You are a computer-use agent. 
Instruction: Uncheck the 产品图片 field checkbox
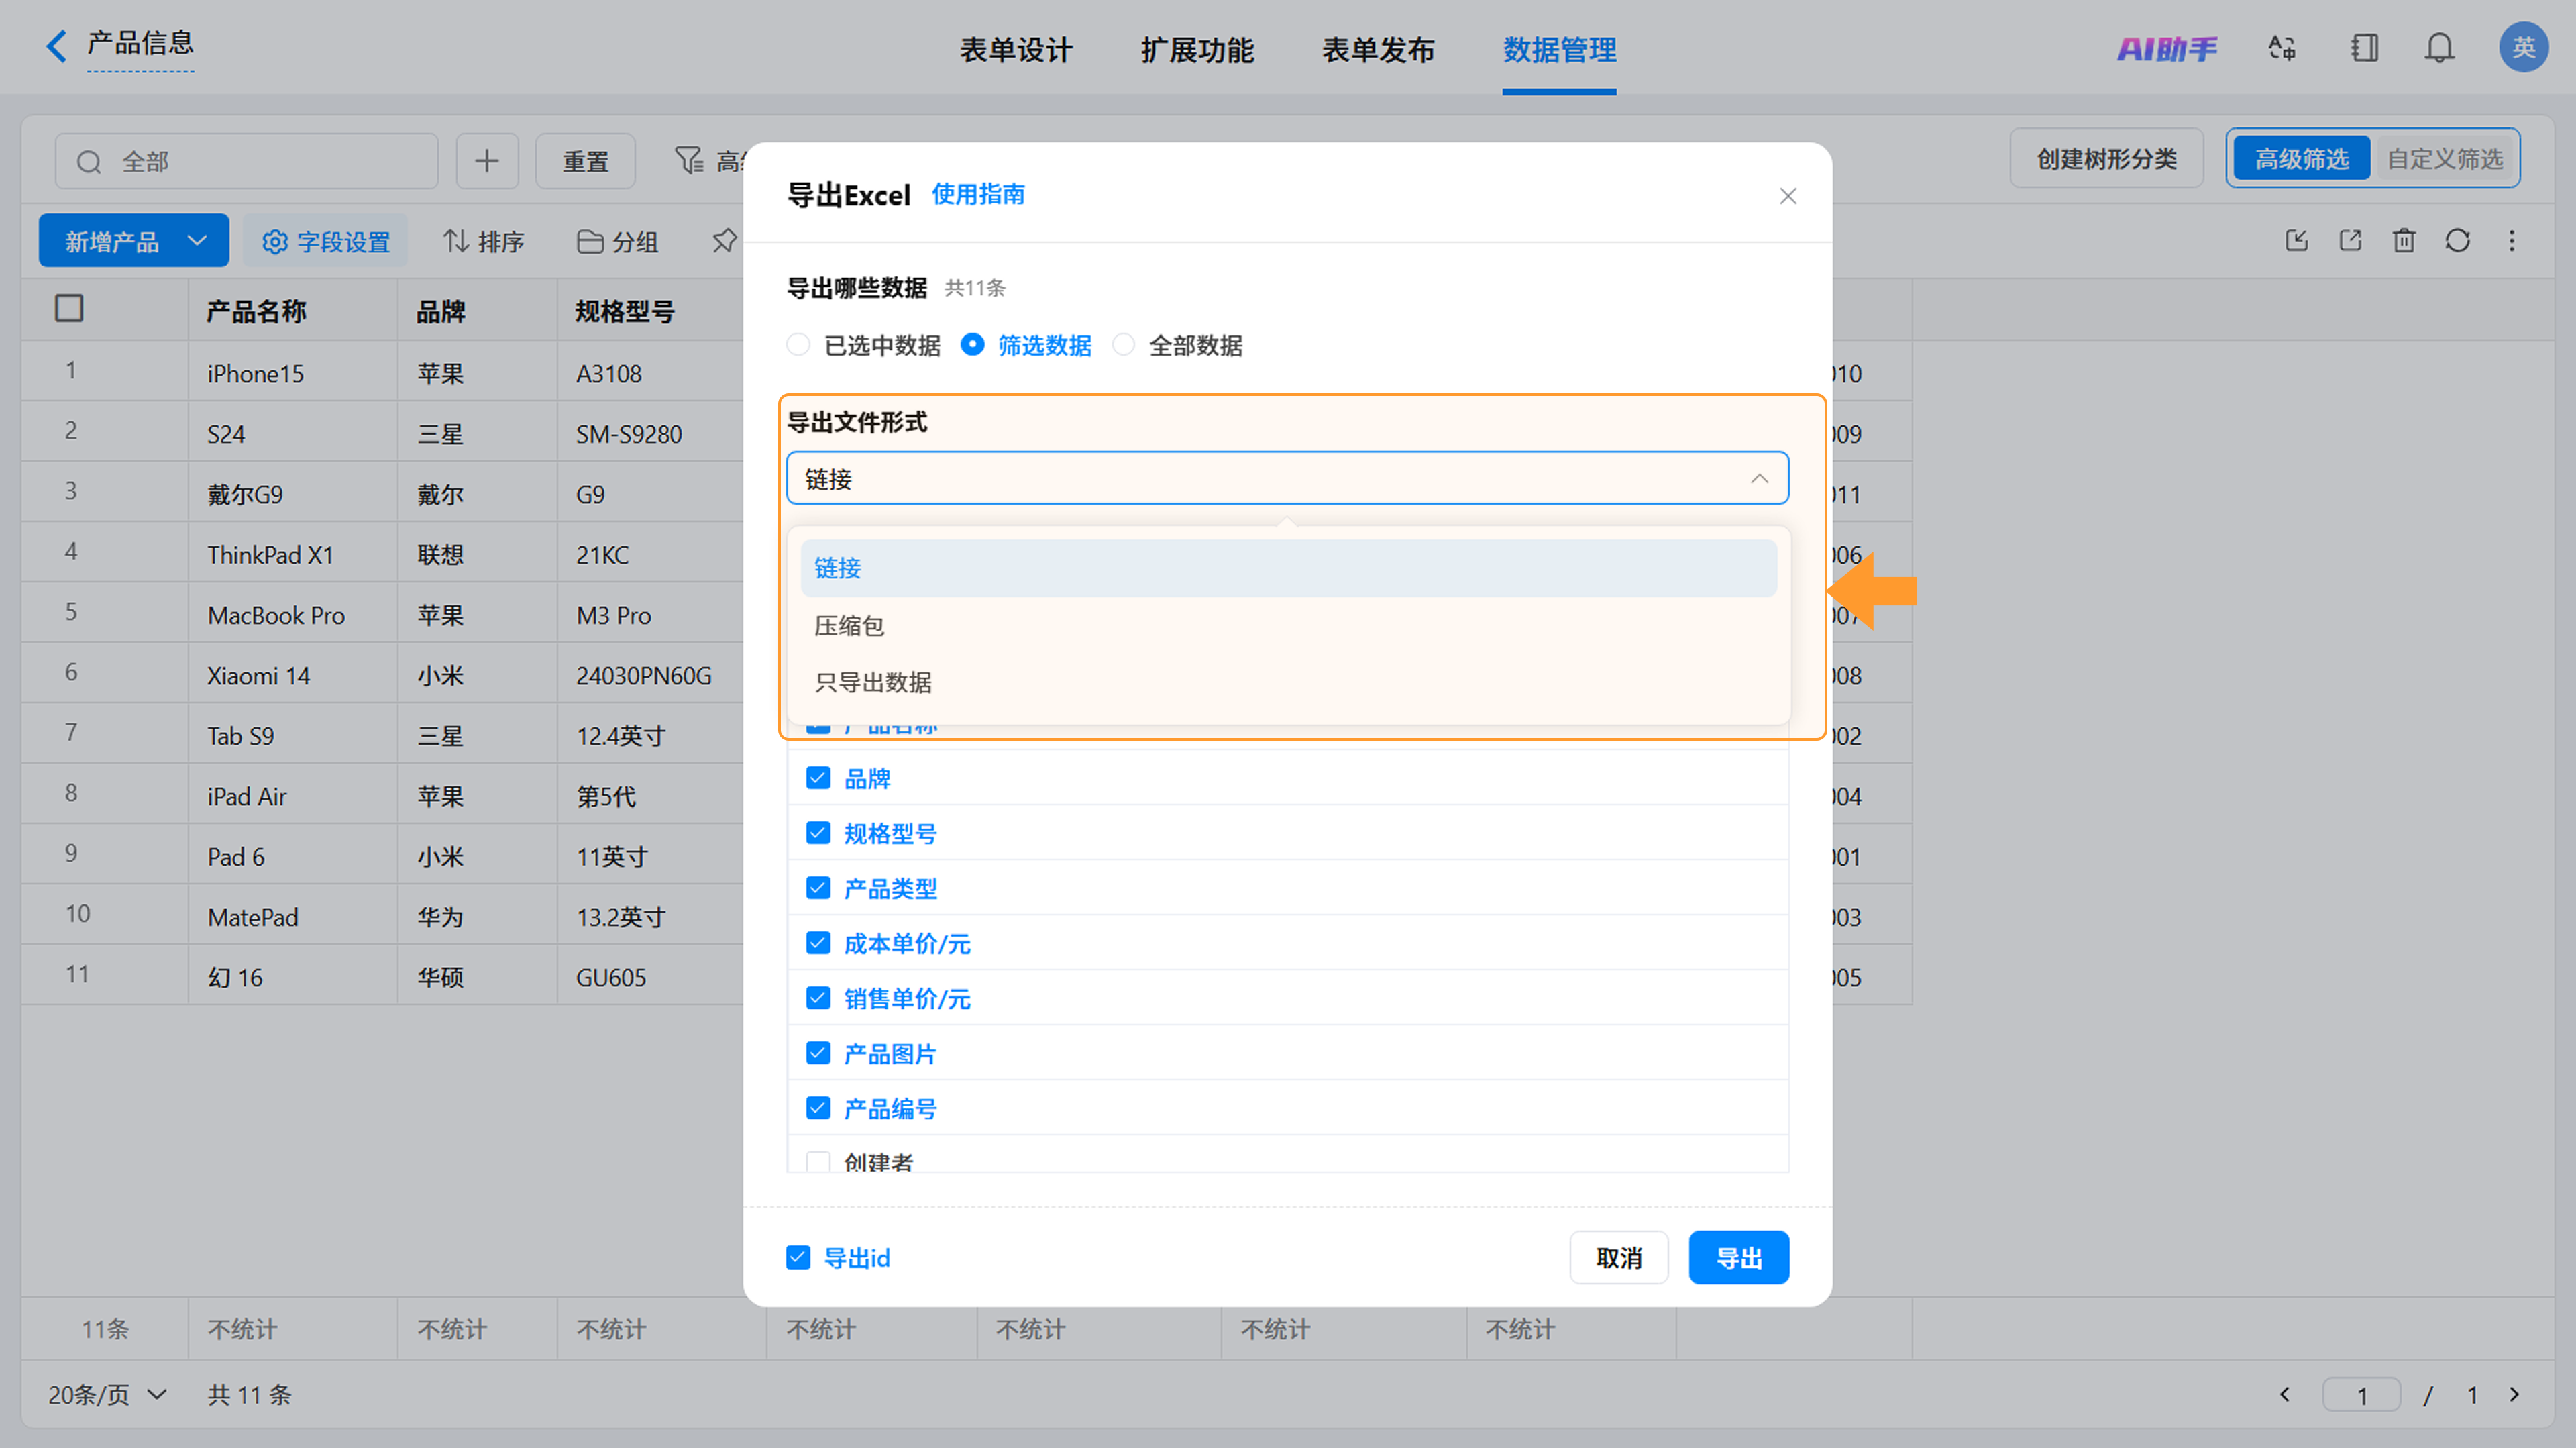818,1053
